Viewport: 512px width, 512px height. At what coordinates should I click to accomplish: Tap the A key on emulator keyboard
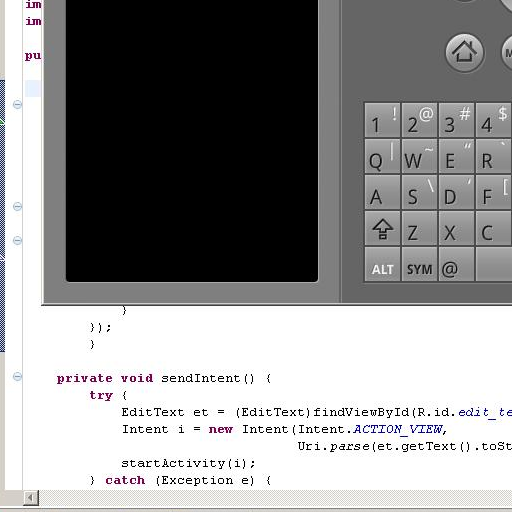click(x=382, y=192)
